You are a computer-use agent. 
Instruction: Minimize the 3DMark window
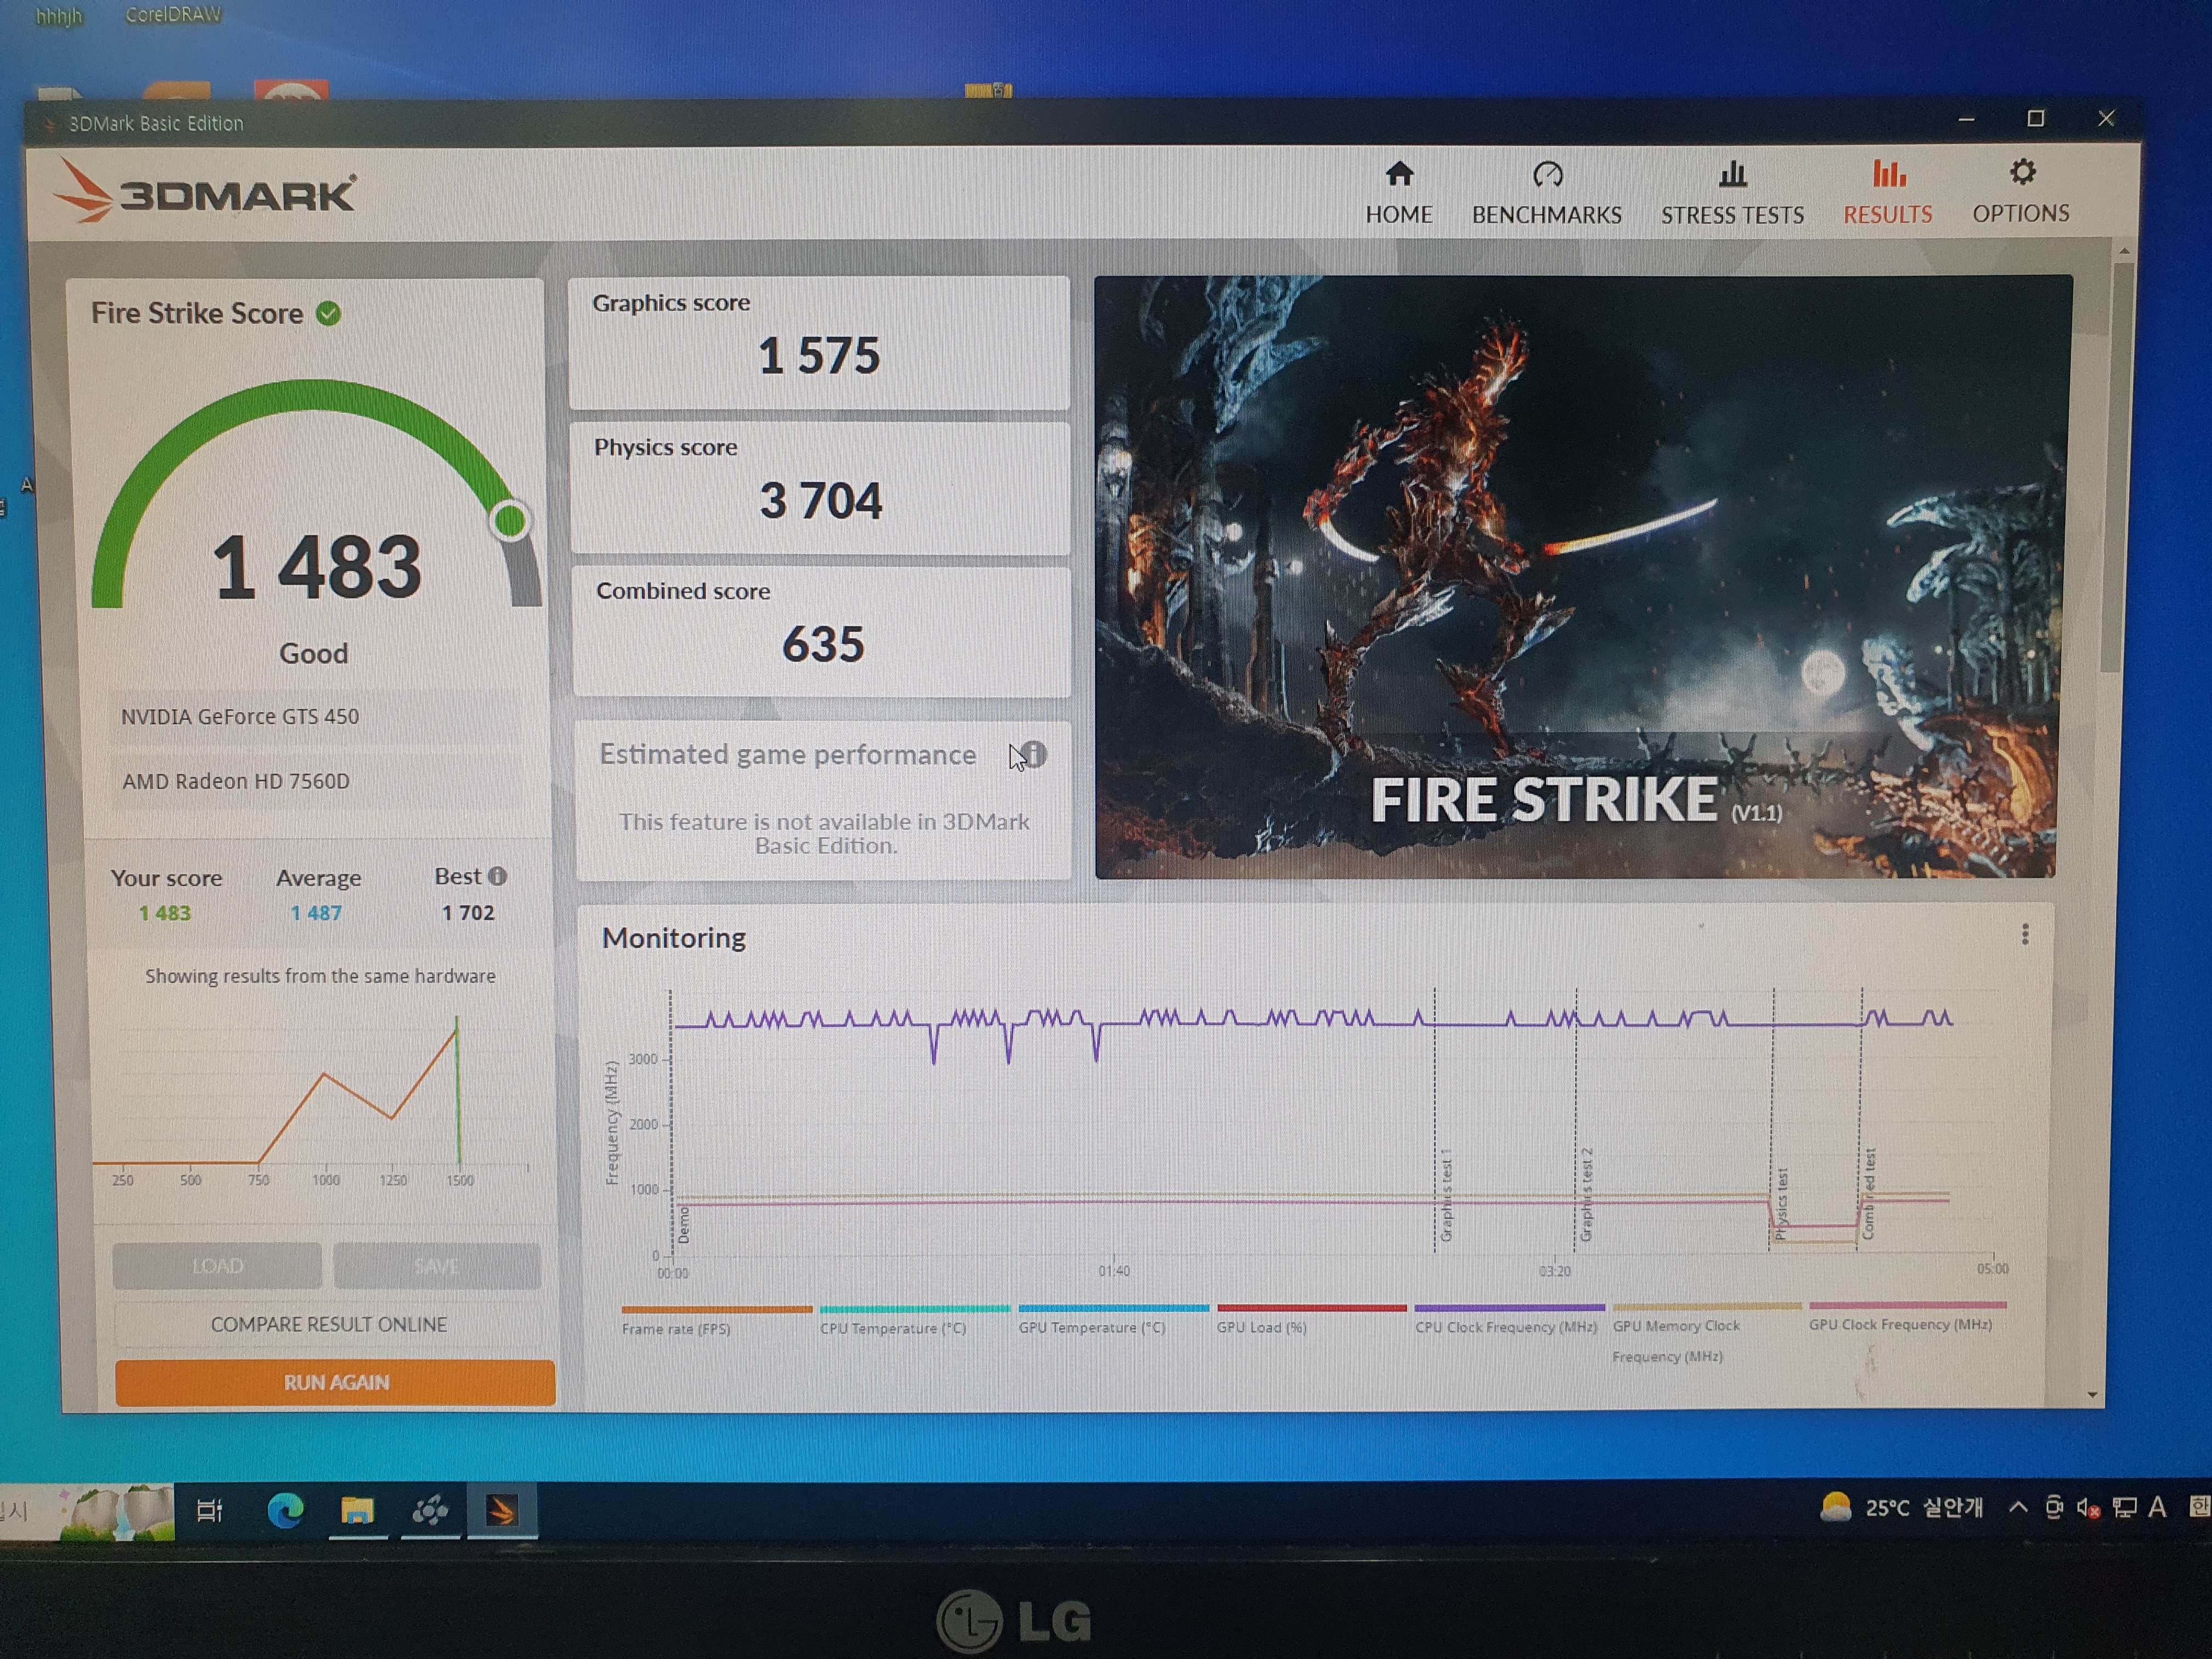pos(1966,119)
